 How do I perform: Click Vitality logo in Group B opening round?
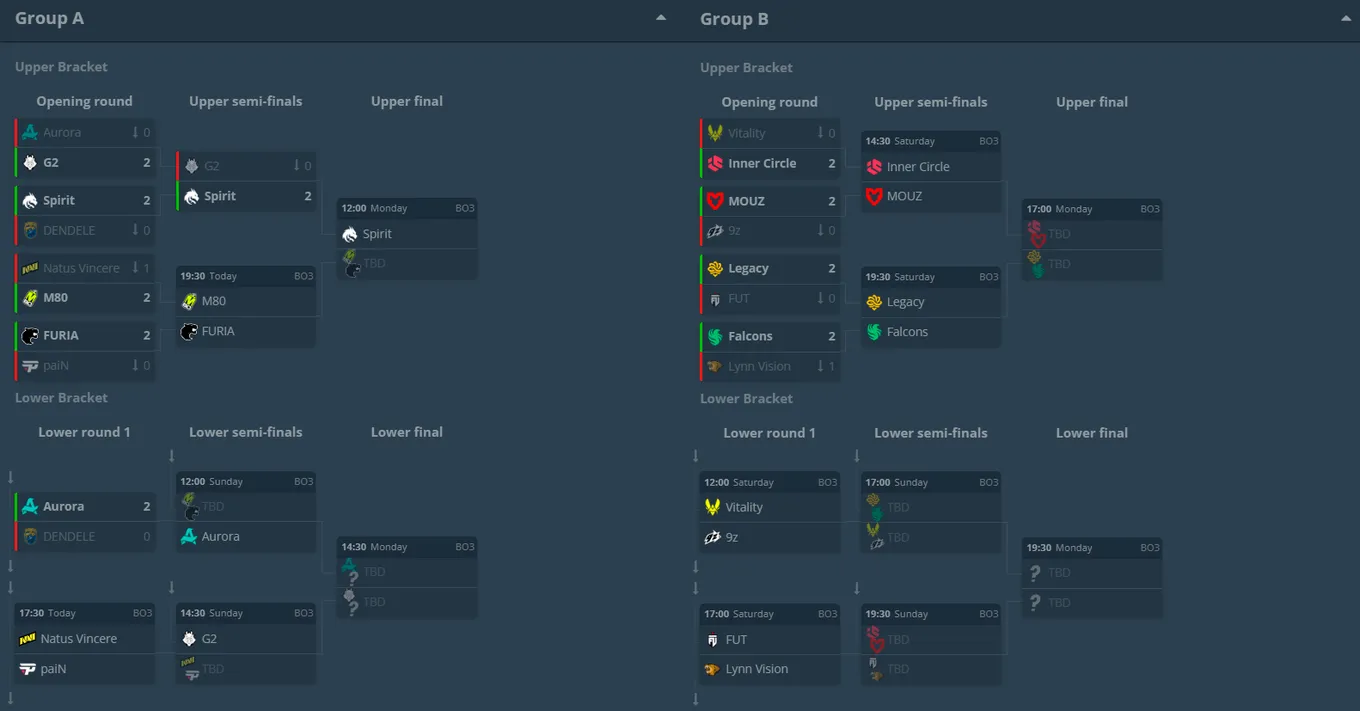(x=715, y=133)
